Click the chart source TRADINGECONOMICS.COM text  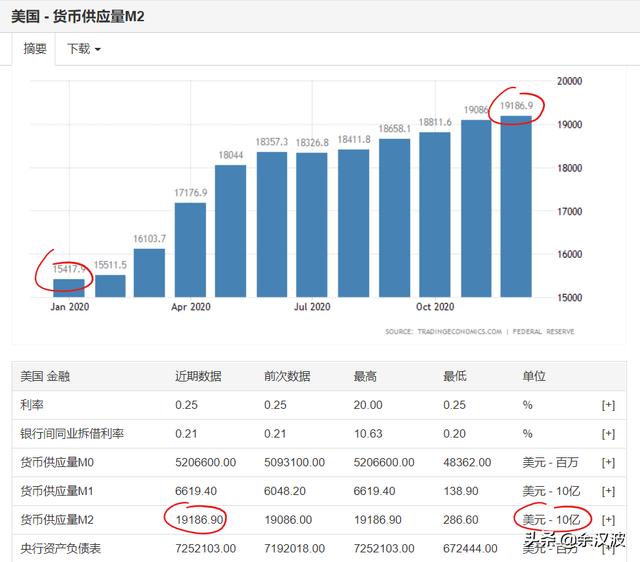[x=460, y=332]
